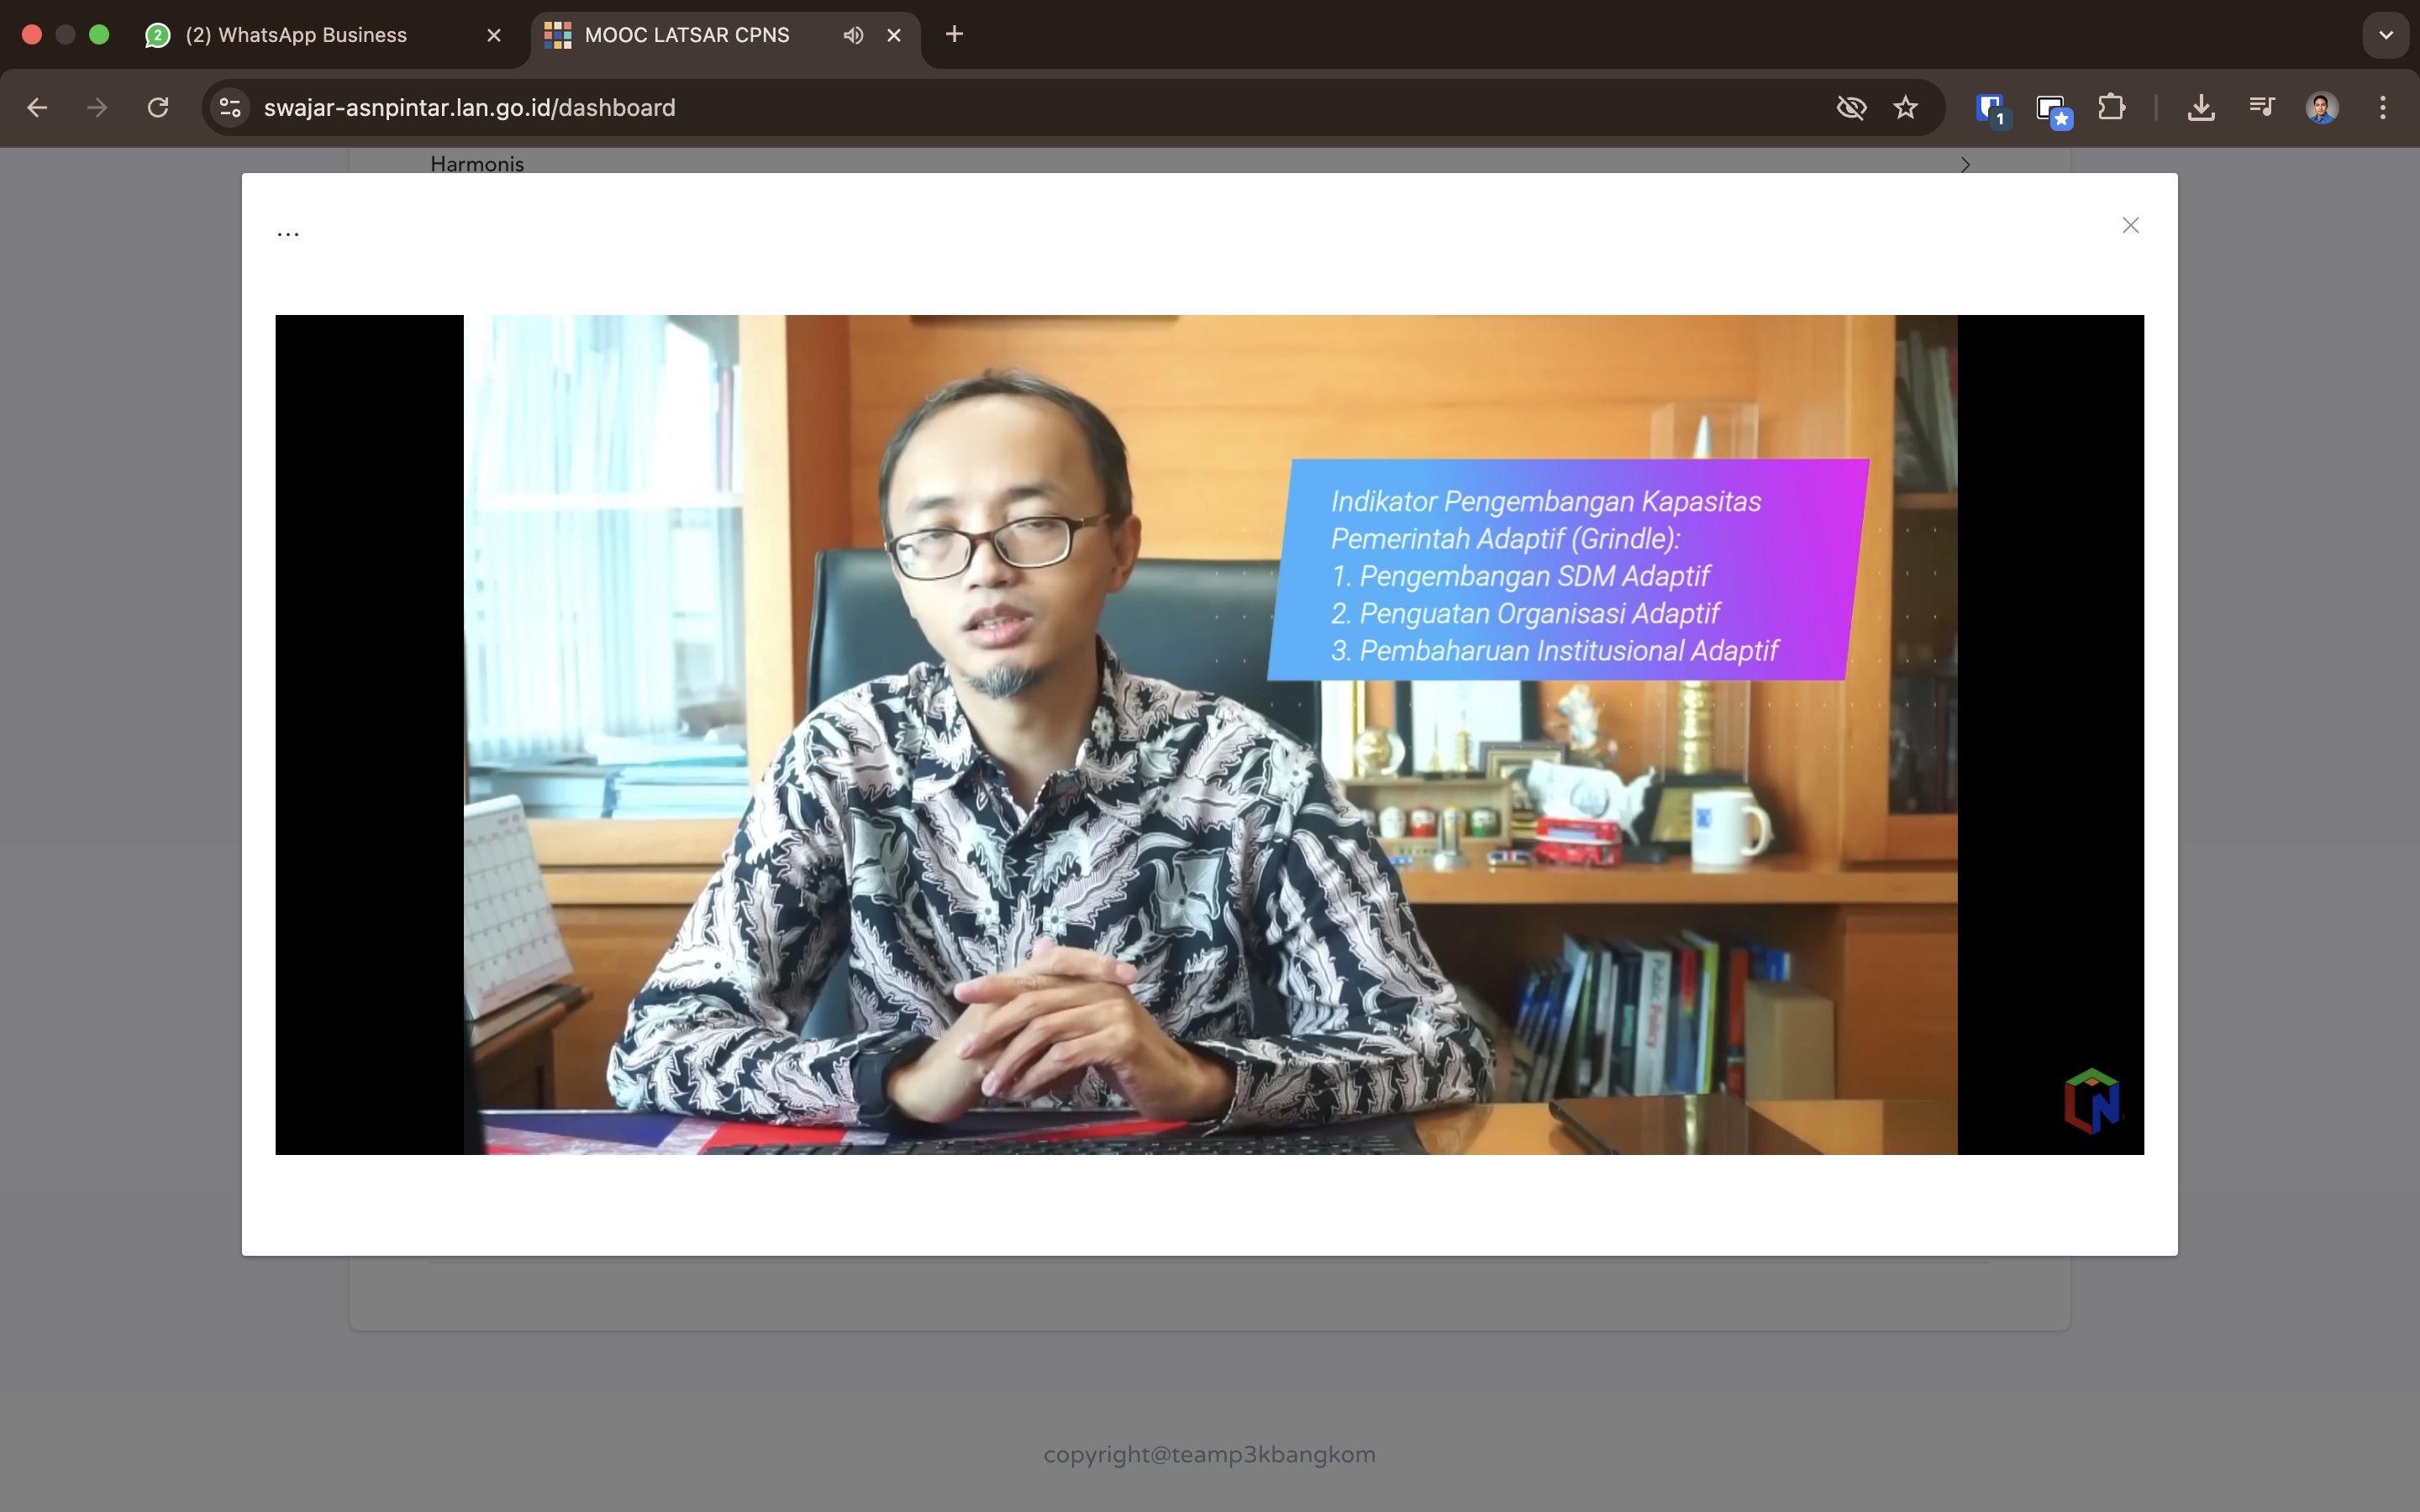Open the Bitwarden shield extension icon

pos(1990,108)
